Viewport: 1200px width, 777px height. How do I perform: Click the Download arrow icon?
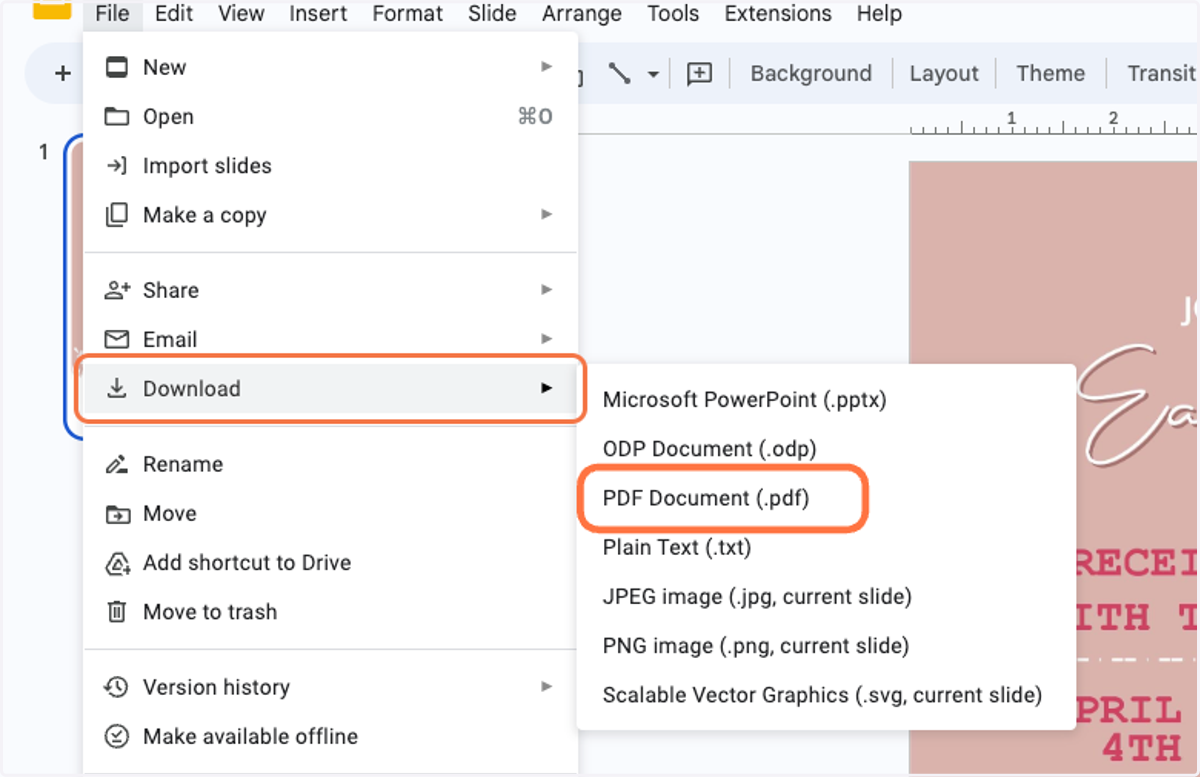[117, 388]
